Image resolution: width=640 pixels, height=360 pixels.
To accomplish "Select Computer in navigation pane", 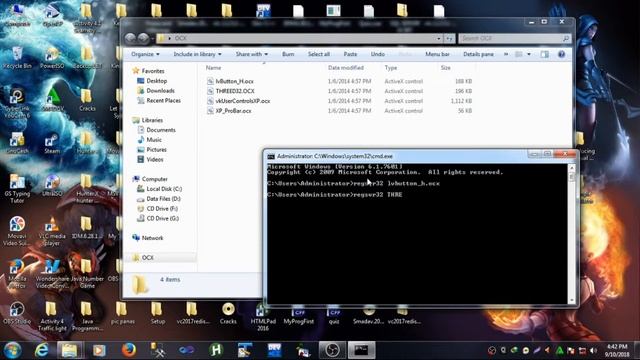I will tap(150, 179).
